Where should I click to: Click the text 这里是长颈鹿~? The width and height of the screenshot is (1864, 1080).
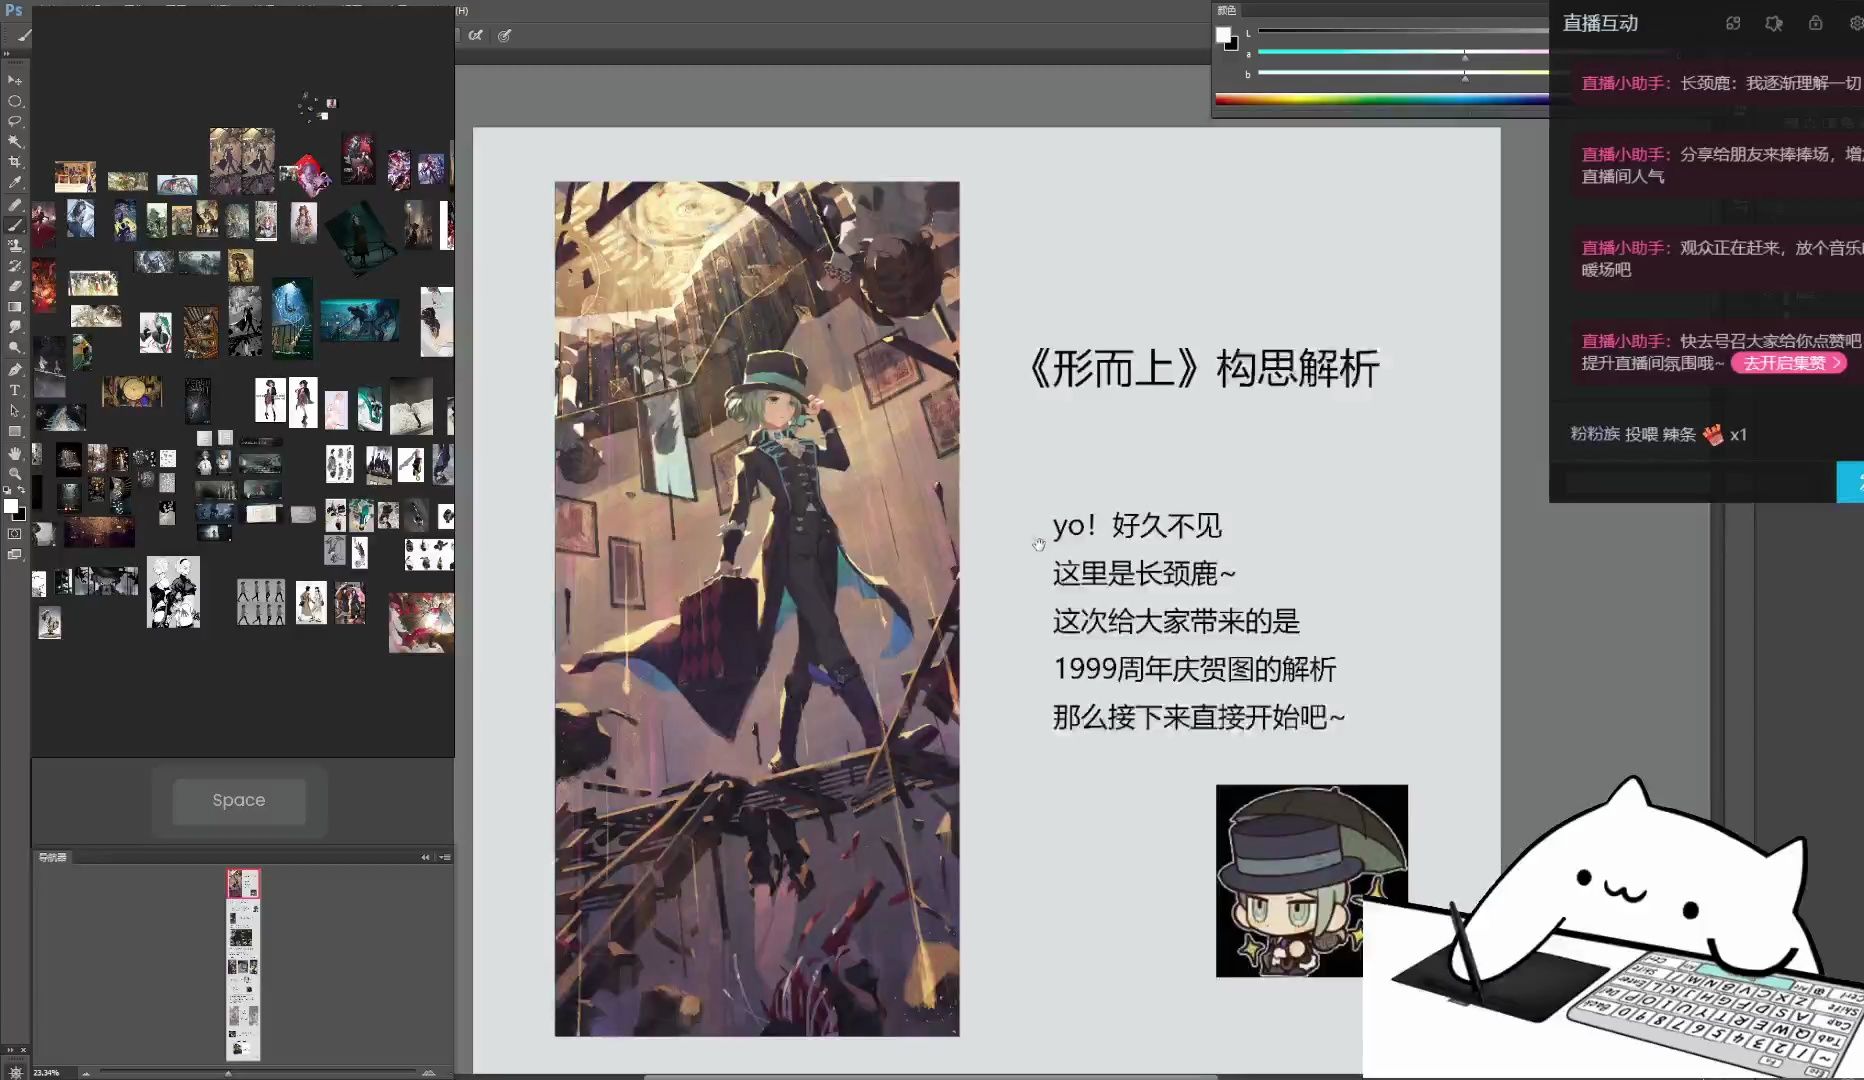click(1145, 573)
